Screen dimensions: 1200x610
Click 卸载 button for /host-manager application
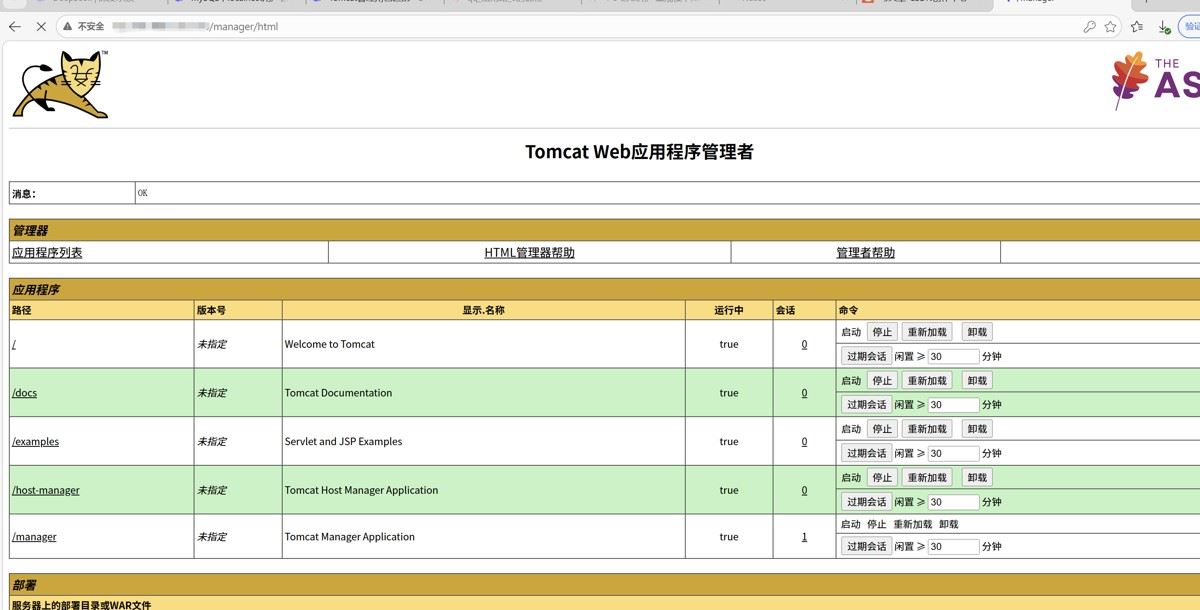pos(977,478)
